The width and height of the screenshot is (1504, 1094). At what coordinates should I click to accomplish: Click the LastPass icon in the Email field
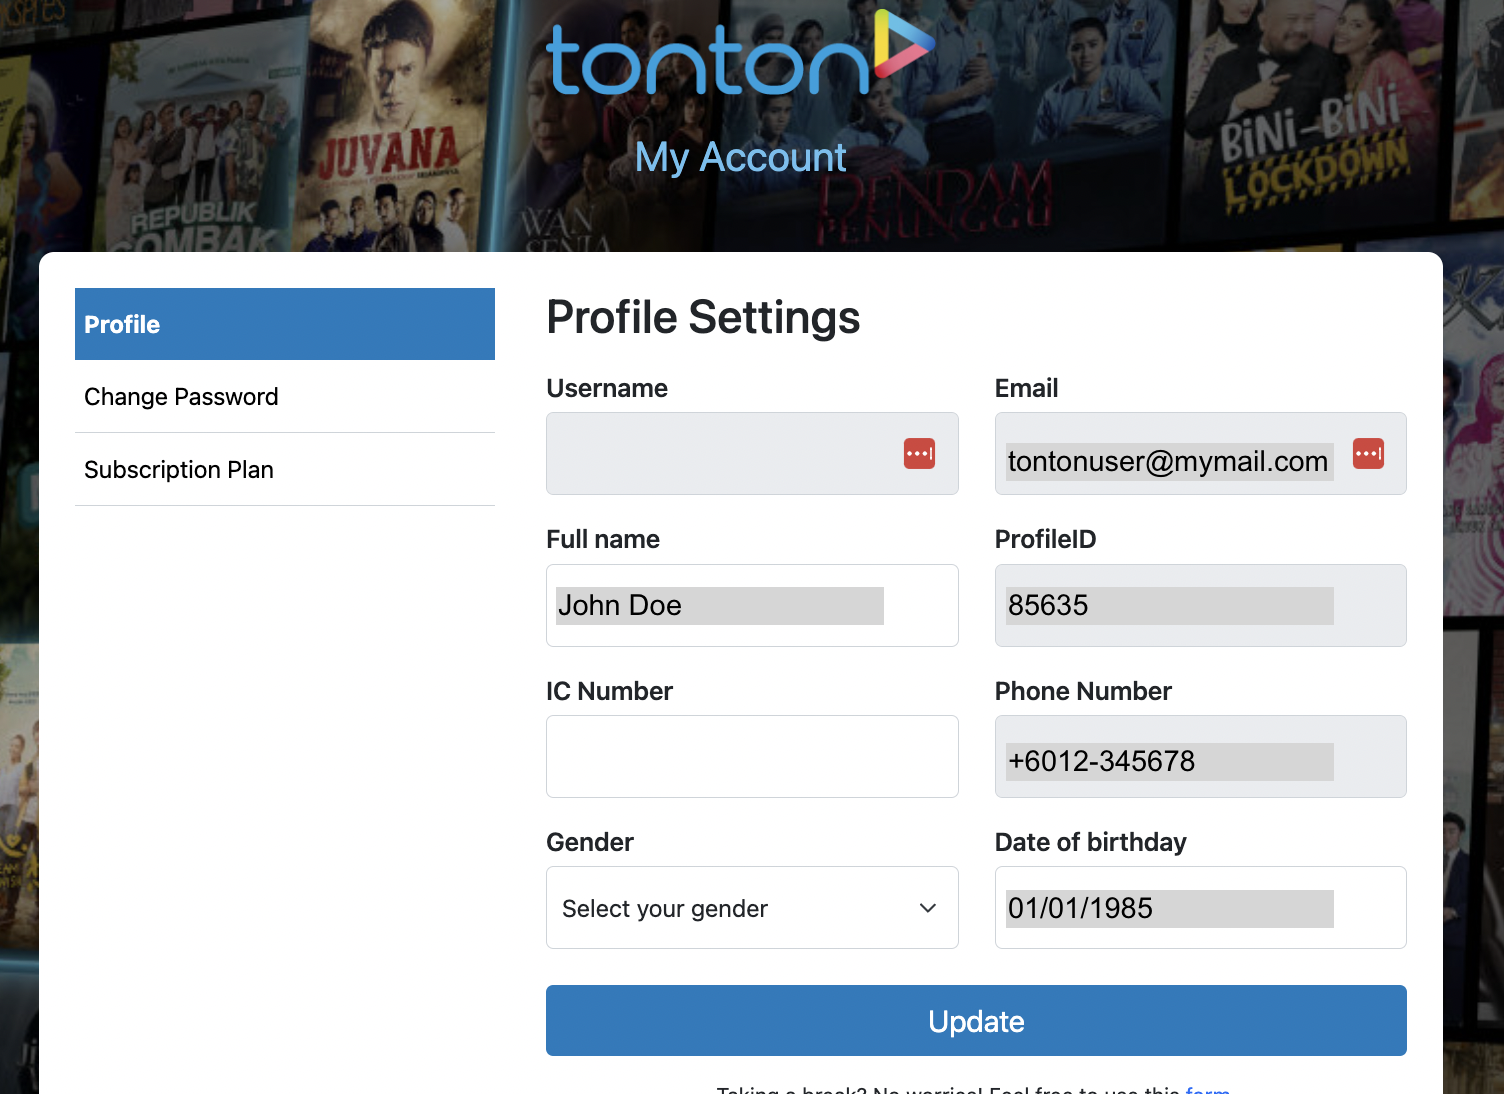click(1367, 453)
